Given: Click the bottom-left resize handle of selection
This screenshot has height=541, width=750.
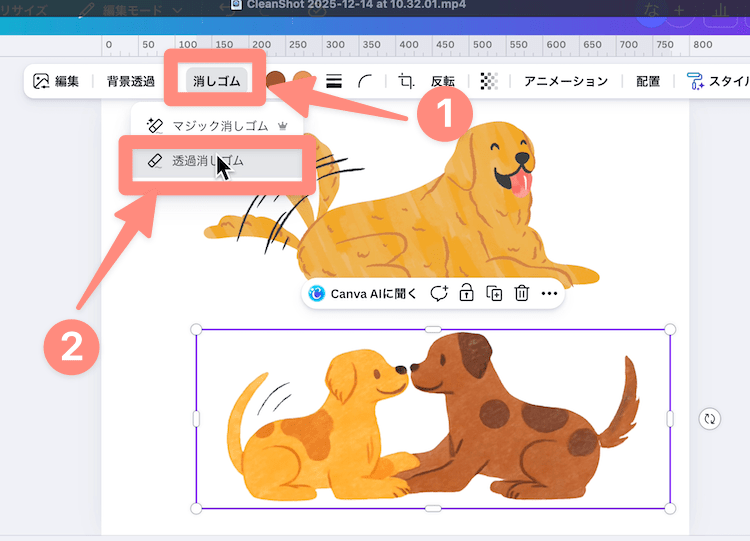Looking at the screenshot, I should pyautogui.click(x=196, y=508).
